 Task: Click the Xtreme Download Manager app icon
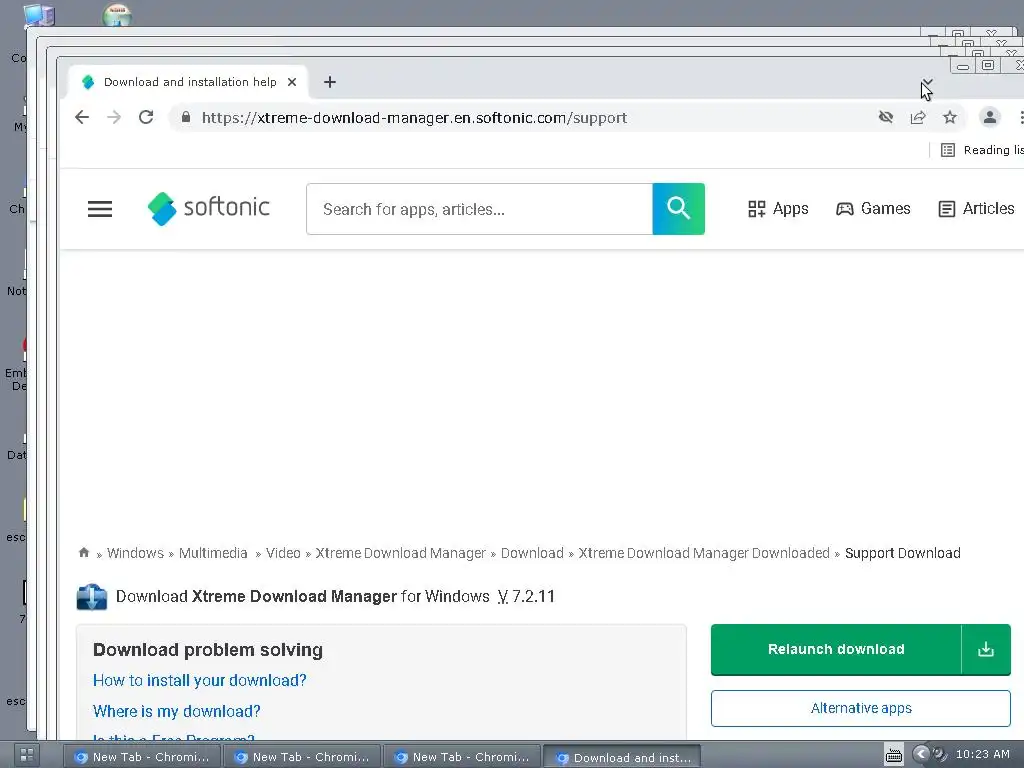[x=91, y=597]
